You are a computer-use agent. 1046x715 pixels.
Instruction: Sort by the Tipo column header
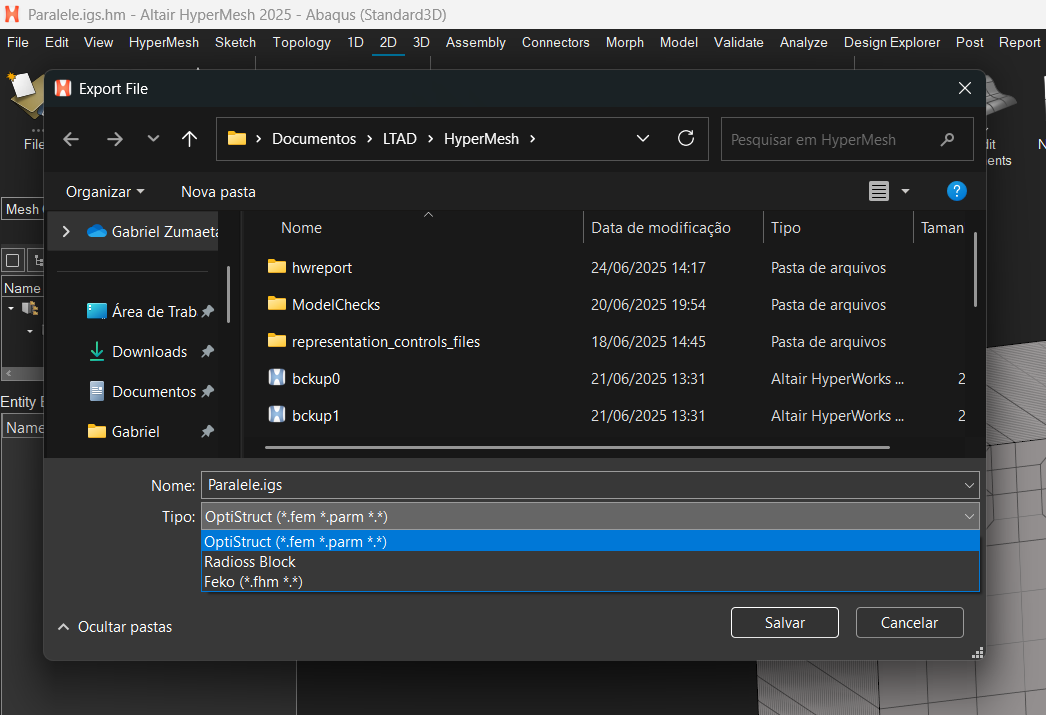[x=786, y=228]
